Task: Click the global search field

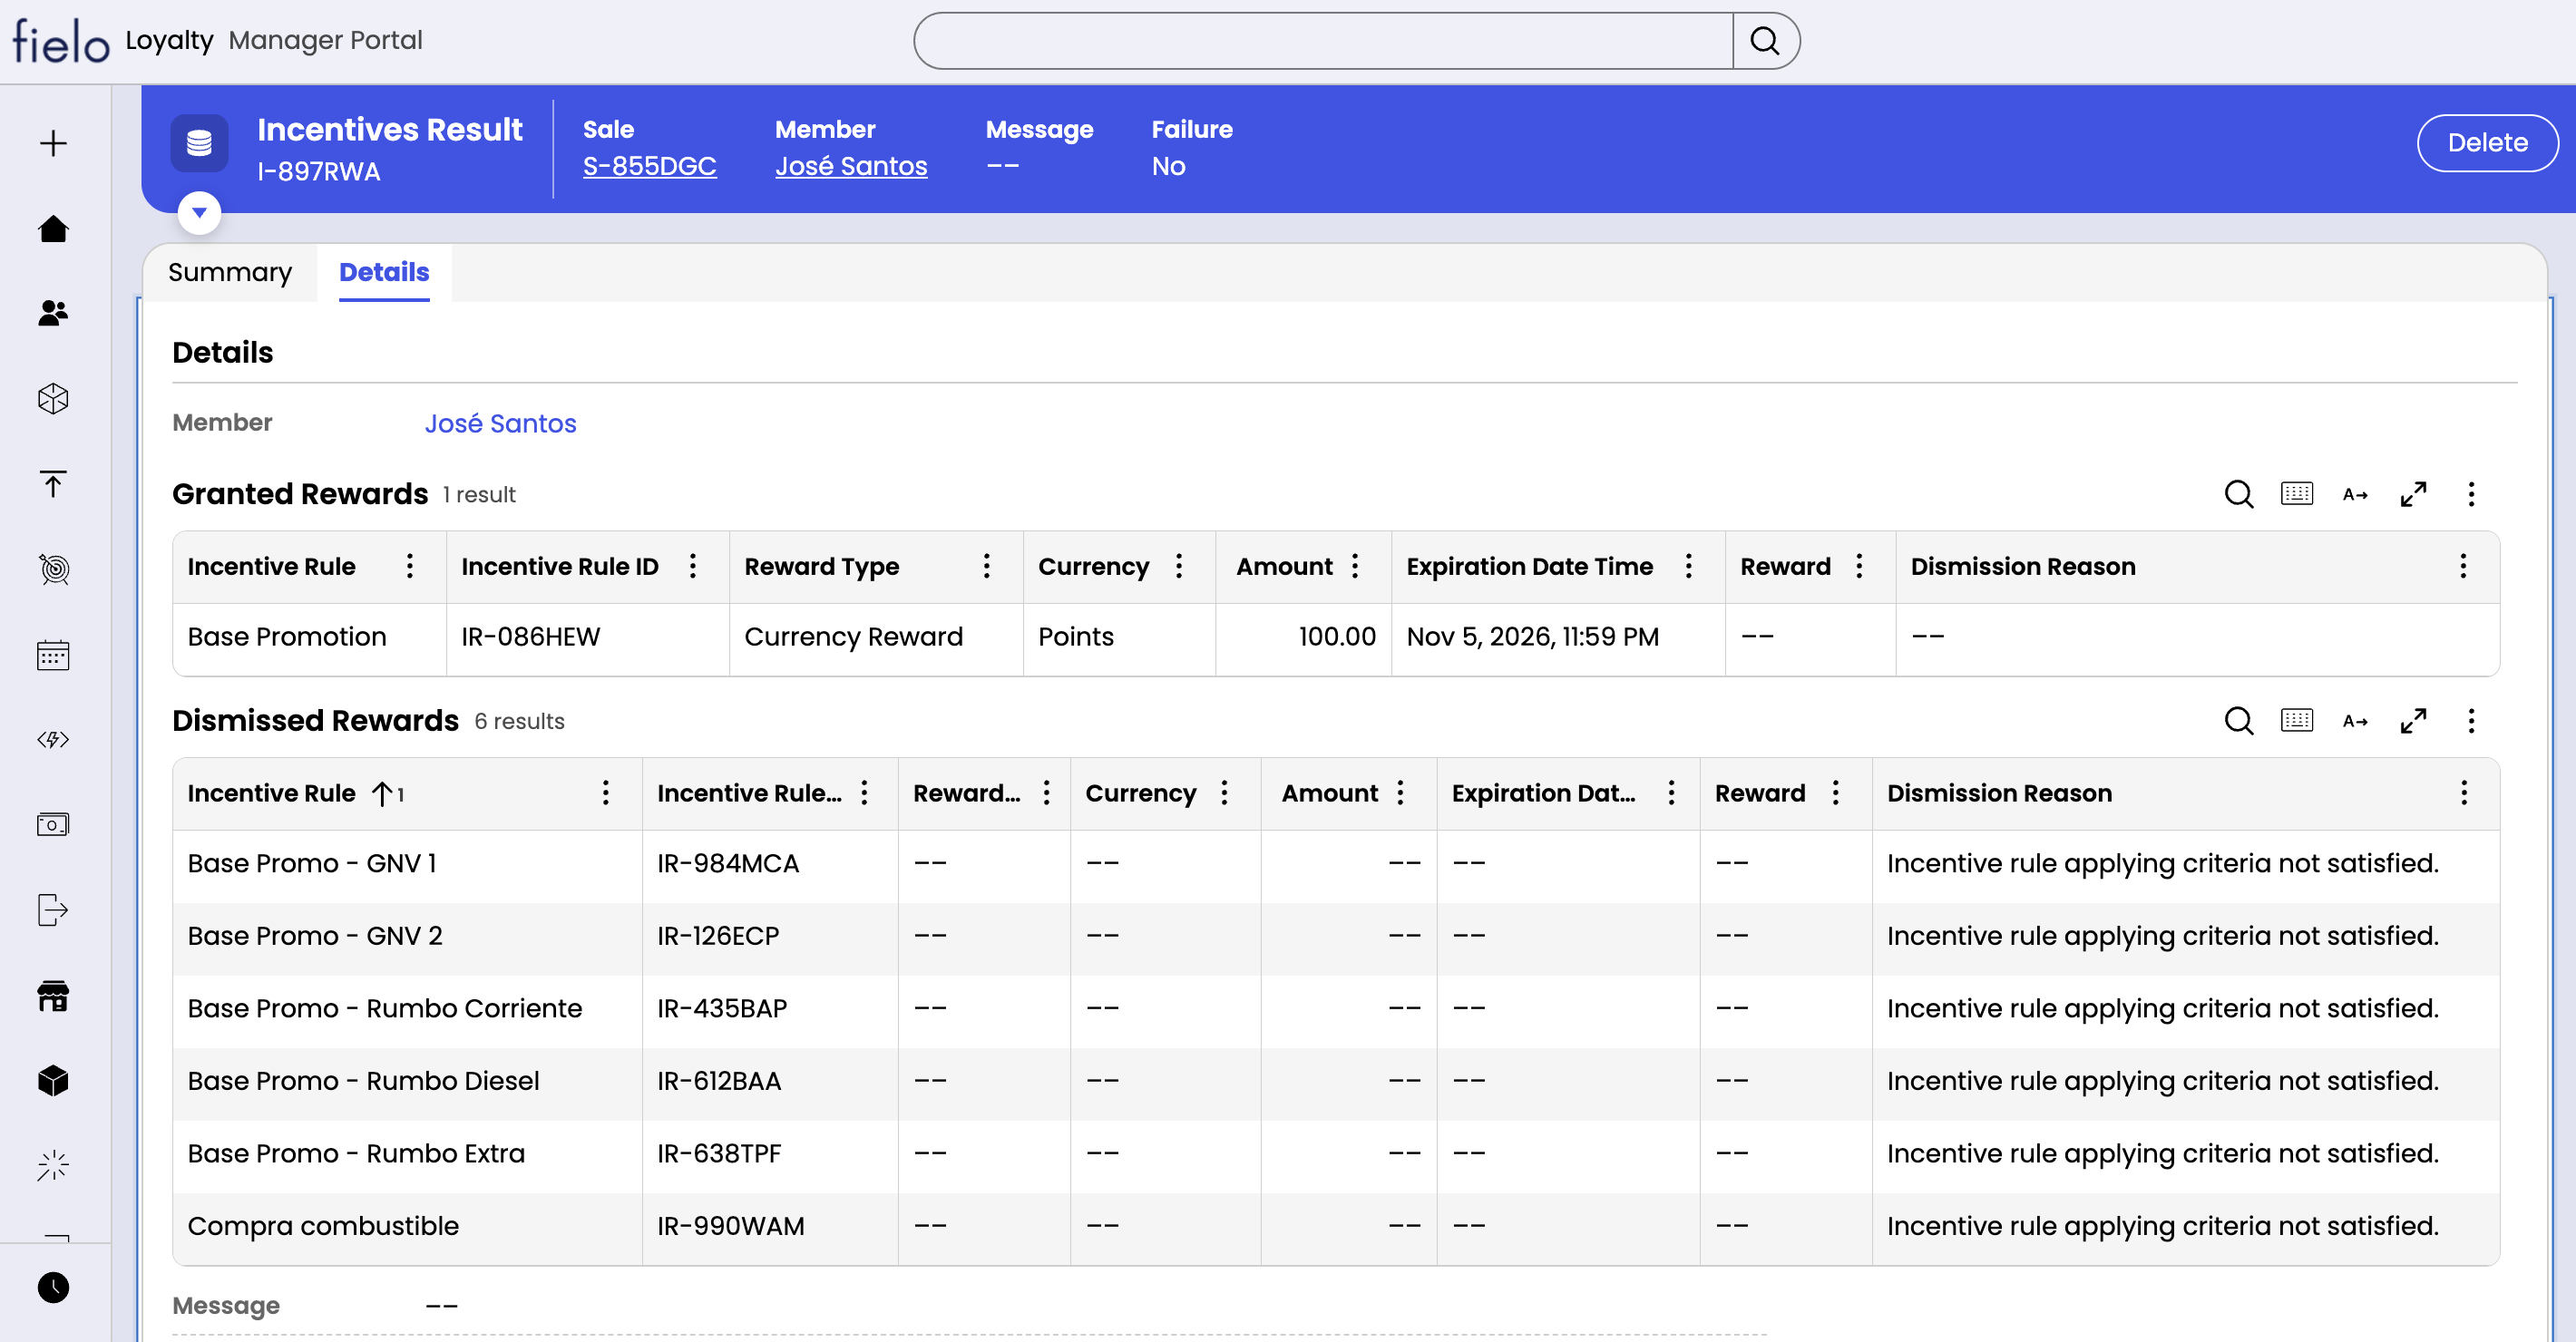Action: 1322,41
